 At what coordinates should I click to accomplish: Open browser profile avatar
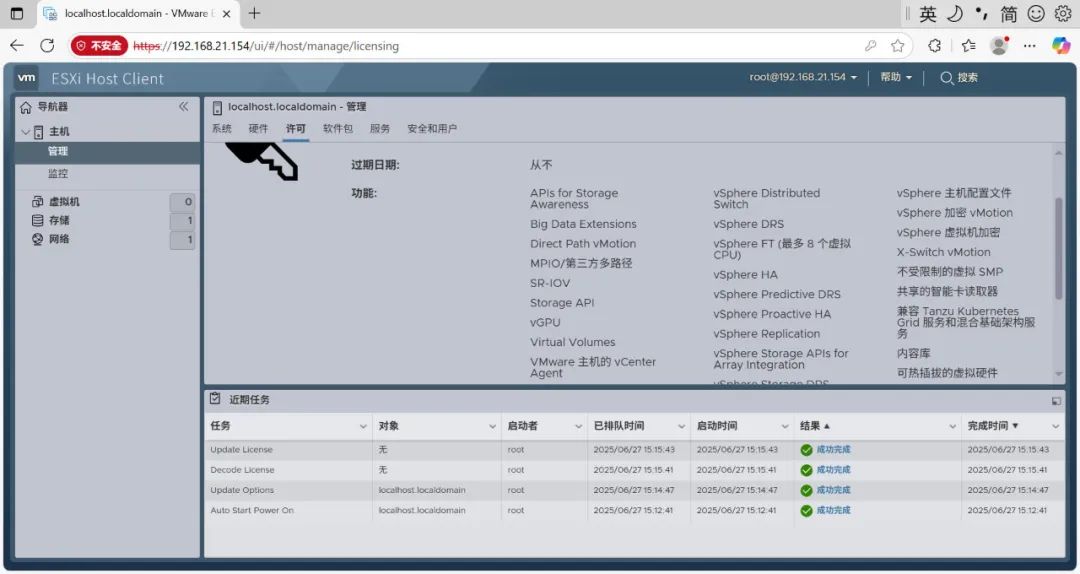pyautogui.click(x=999, y=45)
